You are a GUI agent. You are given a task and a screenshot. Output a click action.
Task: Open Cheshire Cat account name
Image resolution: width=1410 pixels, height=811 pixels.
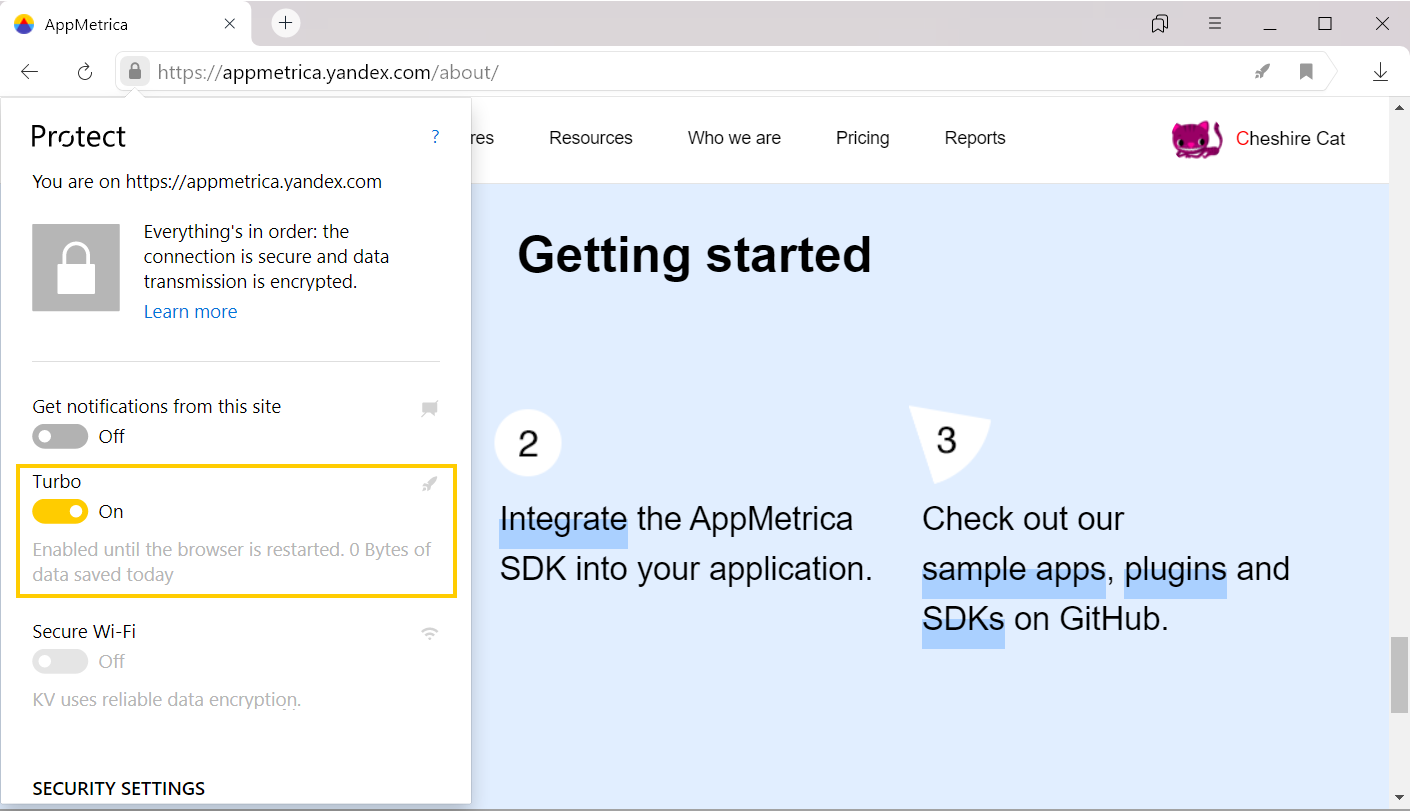tap(1291, 138)
